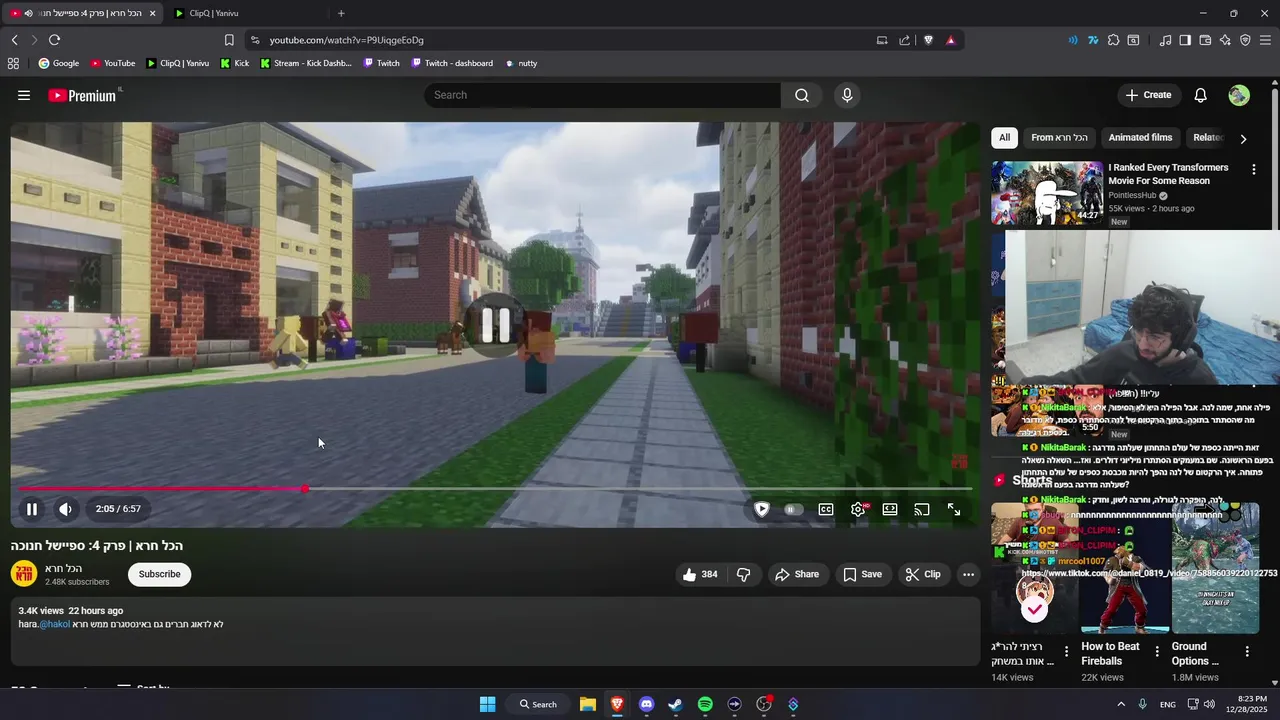The image size is (1280, 720).
Task: Open YouTube guide hamburger menu
Action: pos(24,95)
